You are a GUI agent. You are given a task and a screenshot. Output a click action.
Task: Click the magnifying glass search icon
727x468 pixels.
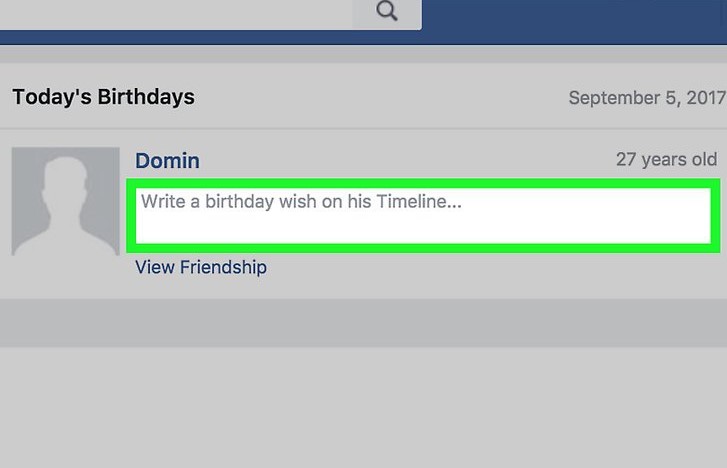click(x=387, y=12)
